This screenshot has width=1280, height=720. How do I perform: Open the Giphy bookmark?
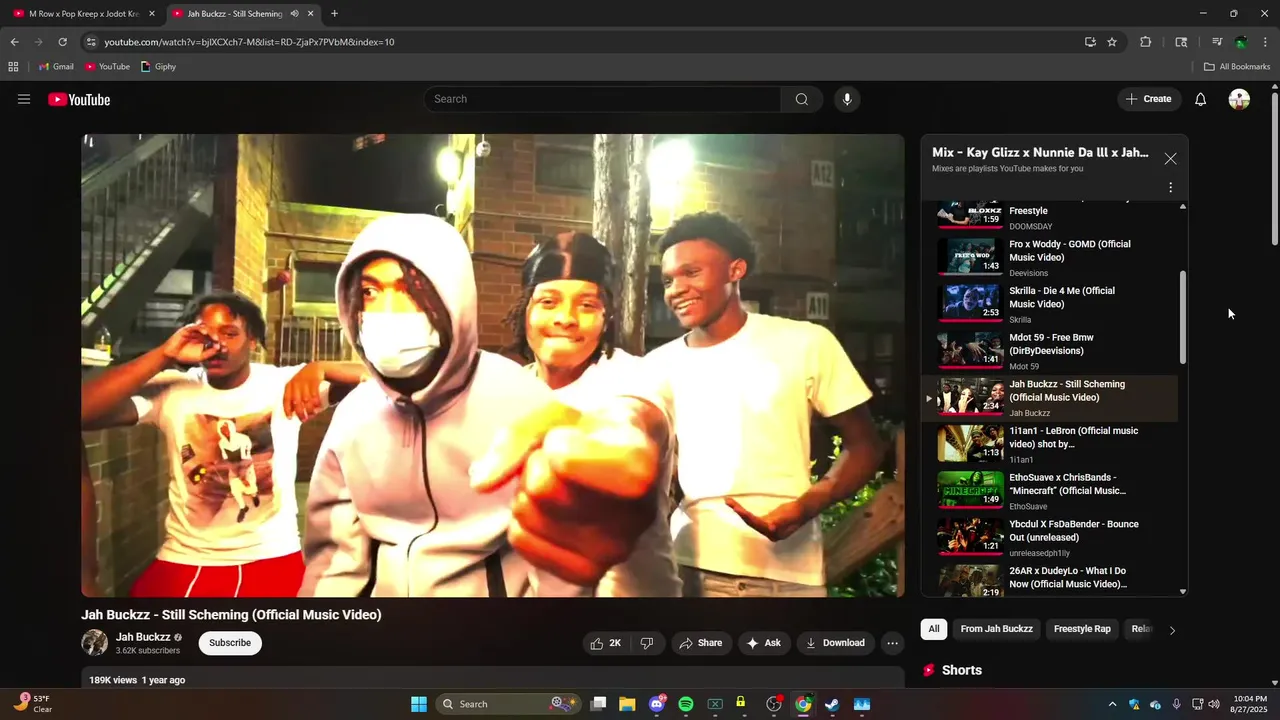click(x=159, y=67)
